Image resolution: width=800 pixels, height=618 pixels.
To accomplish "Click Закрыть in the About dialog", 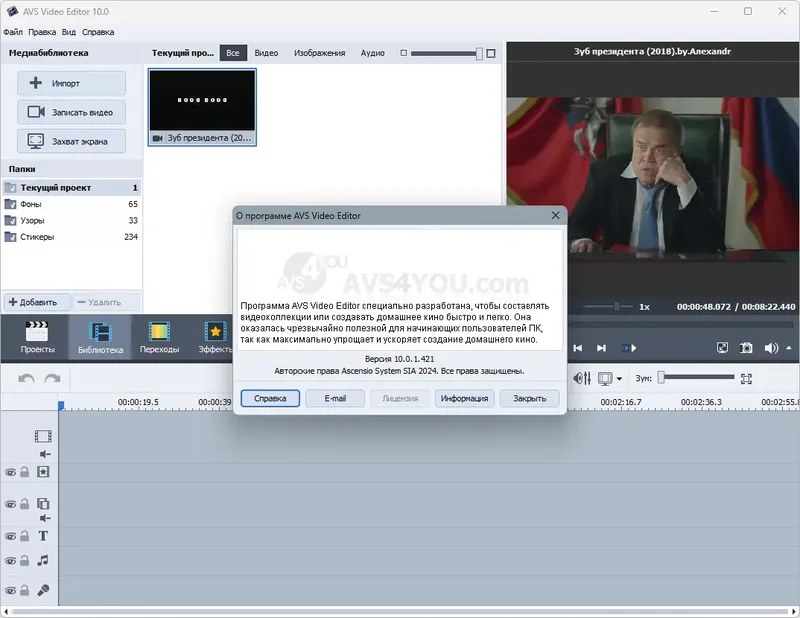I will pyautogui.click(x=527, y=397).
